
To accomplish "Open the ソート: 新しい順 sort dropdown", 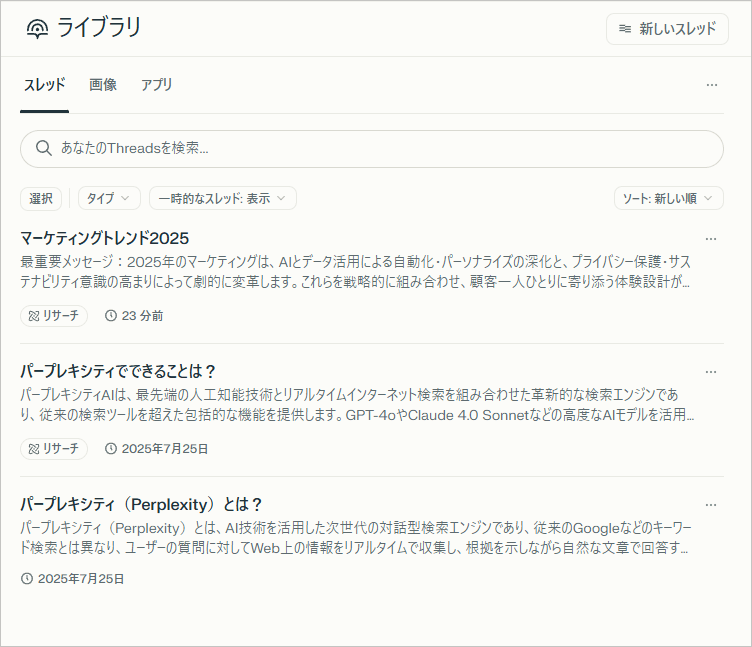I will [668, 199].
